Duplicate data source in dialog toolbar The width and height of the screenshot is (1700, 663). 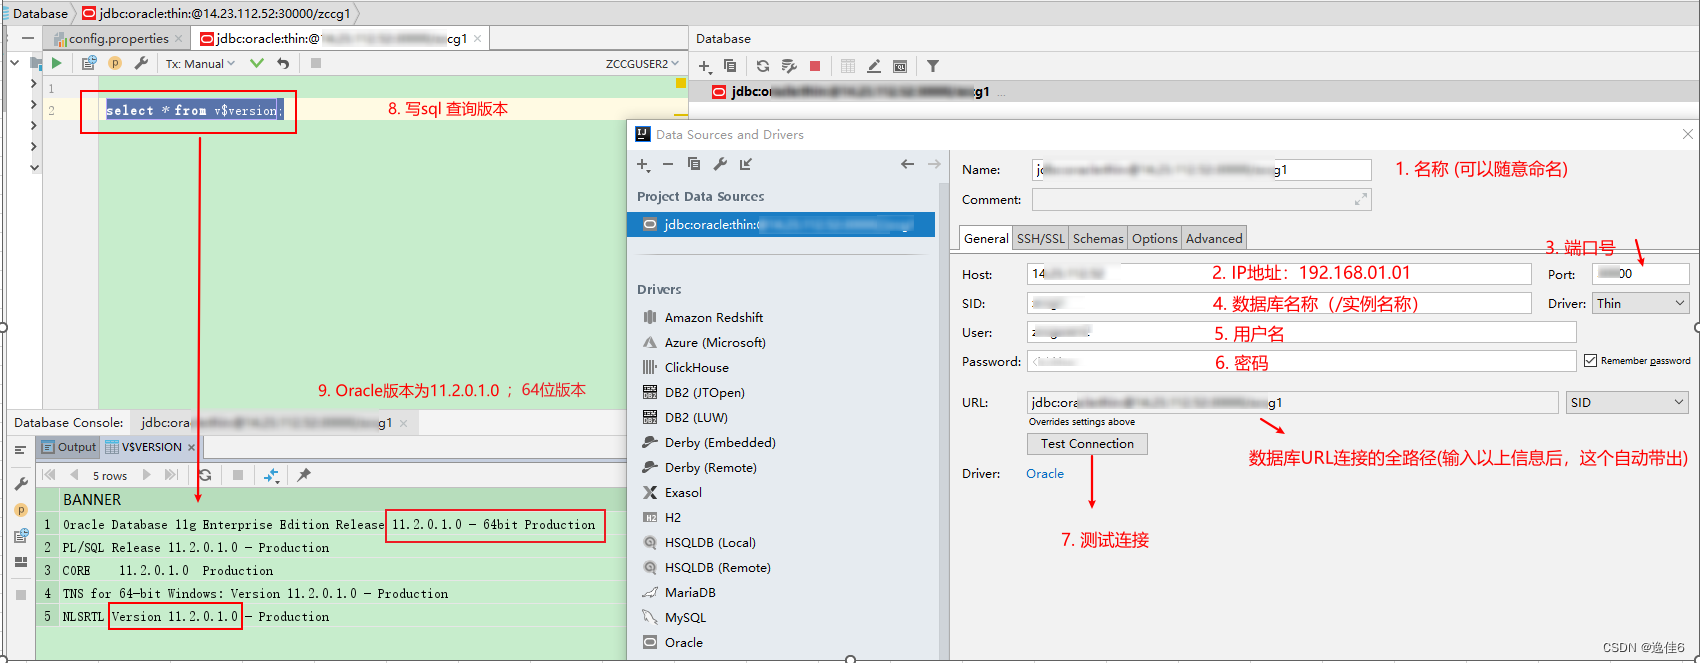tap(694, 164)
